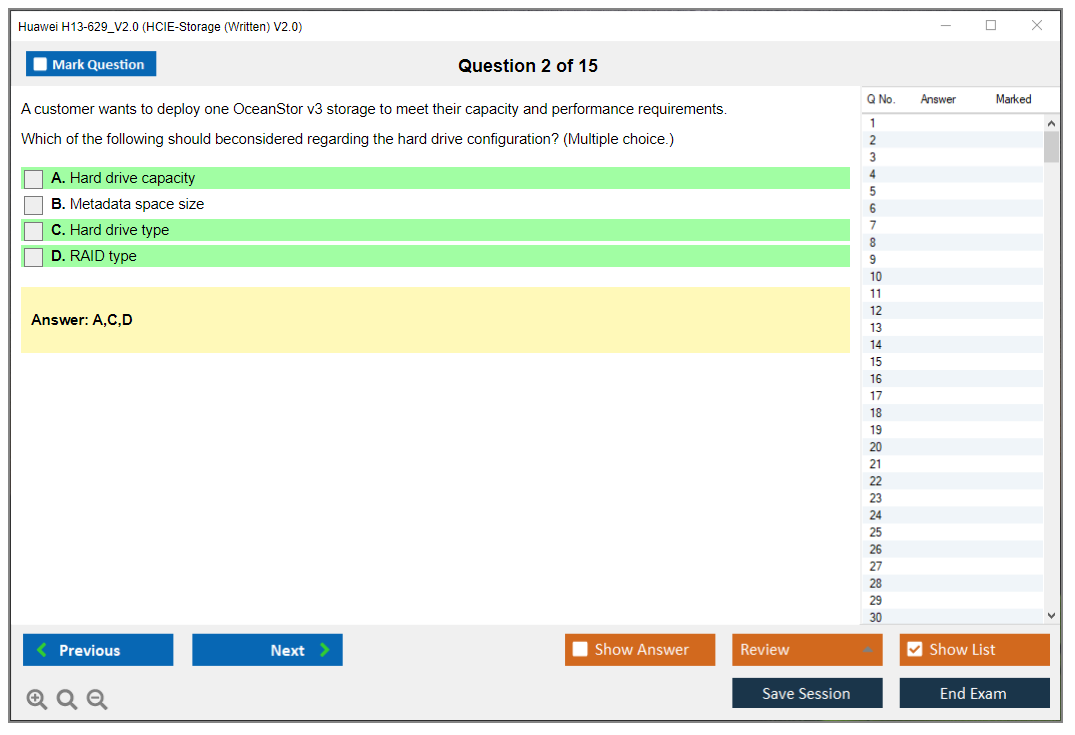Check option C Hard drive type
This screenshot has width=1075, height=735.
(x=34, y=231)
